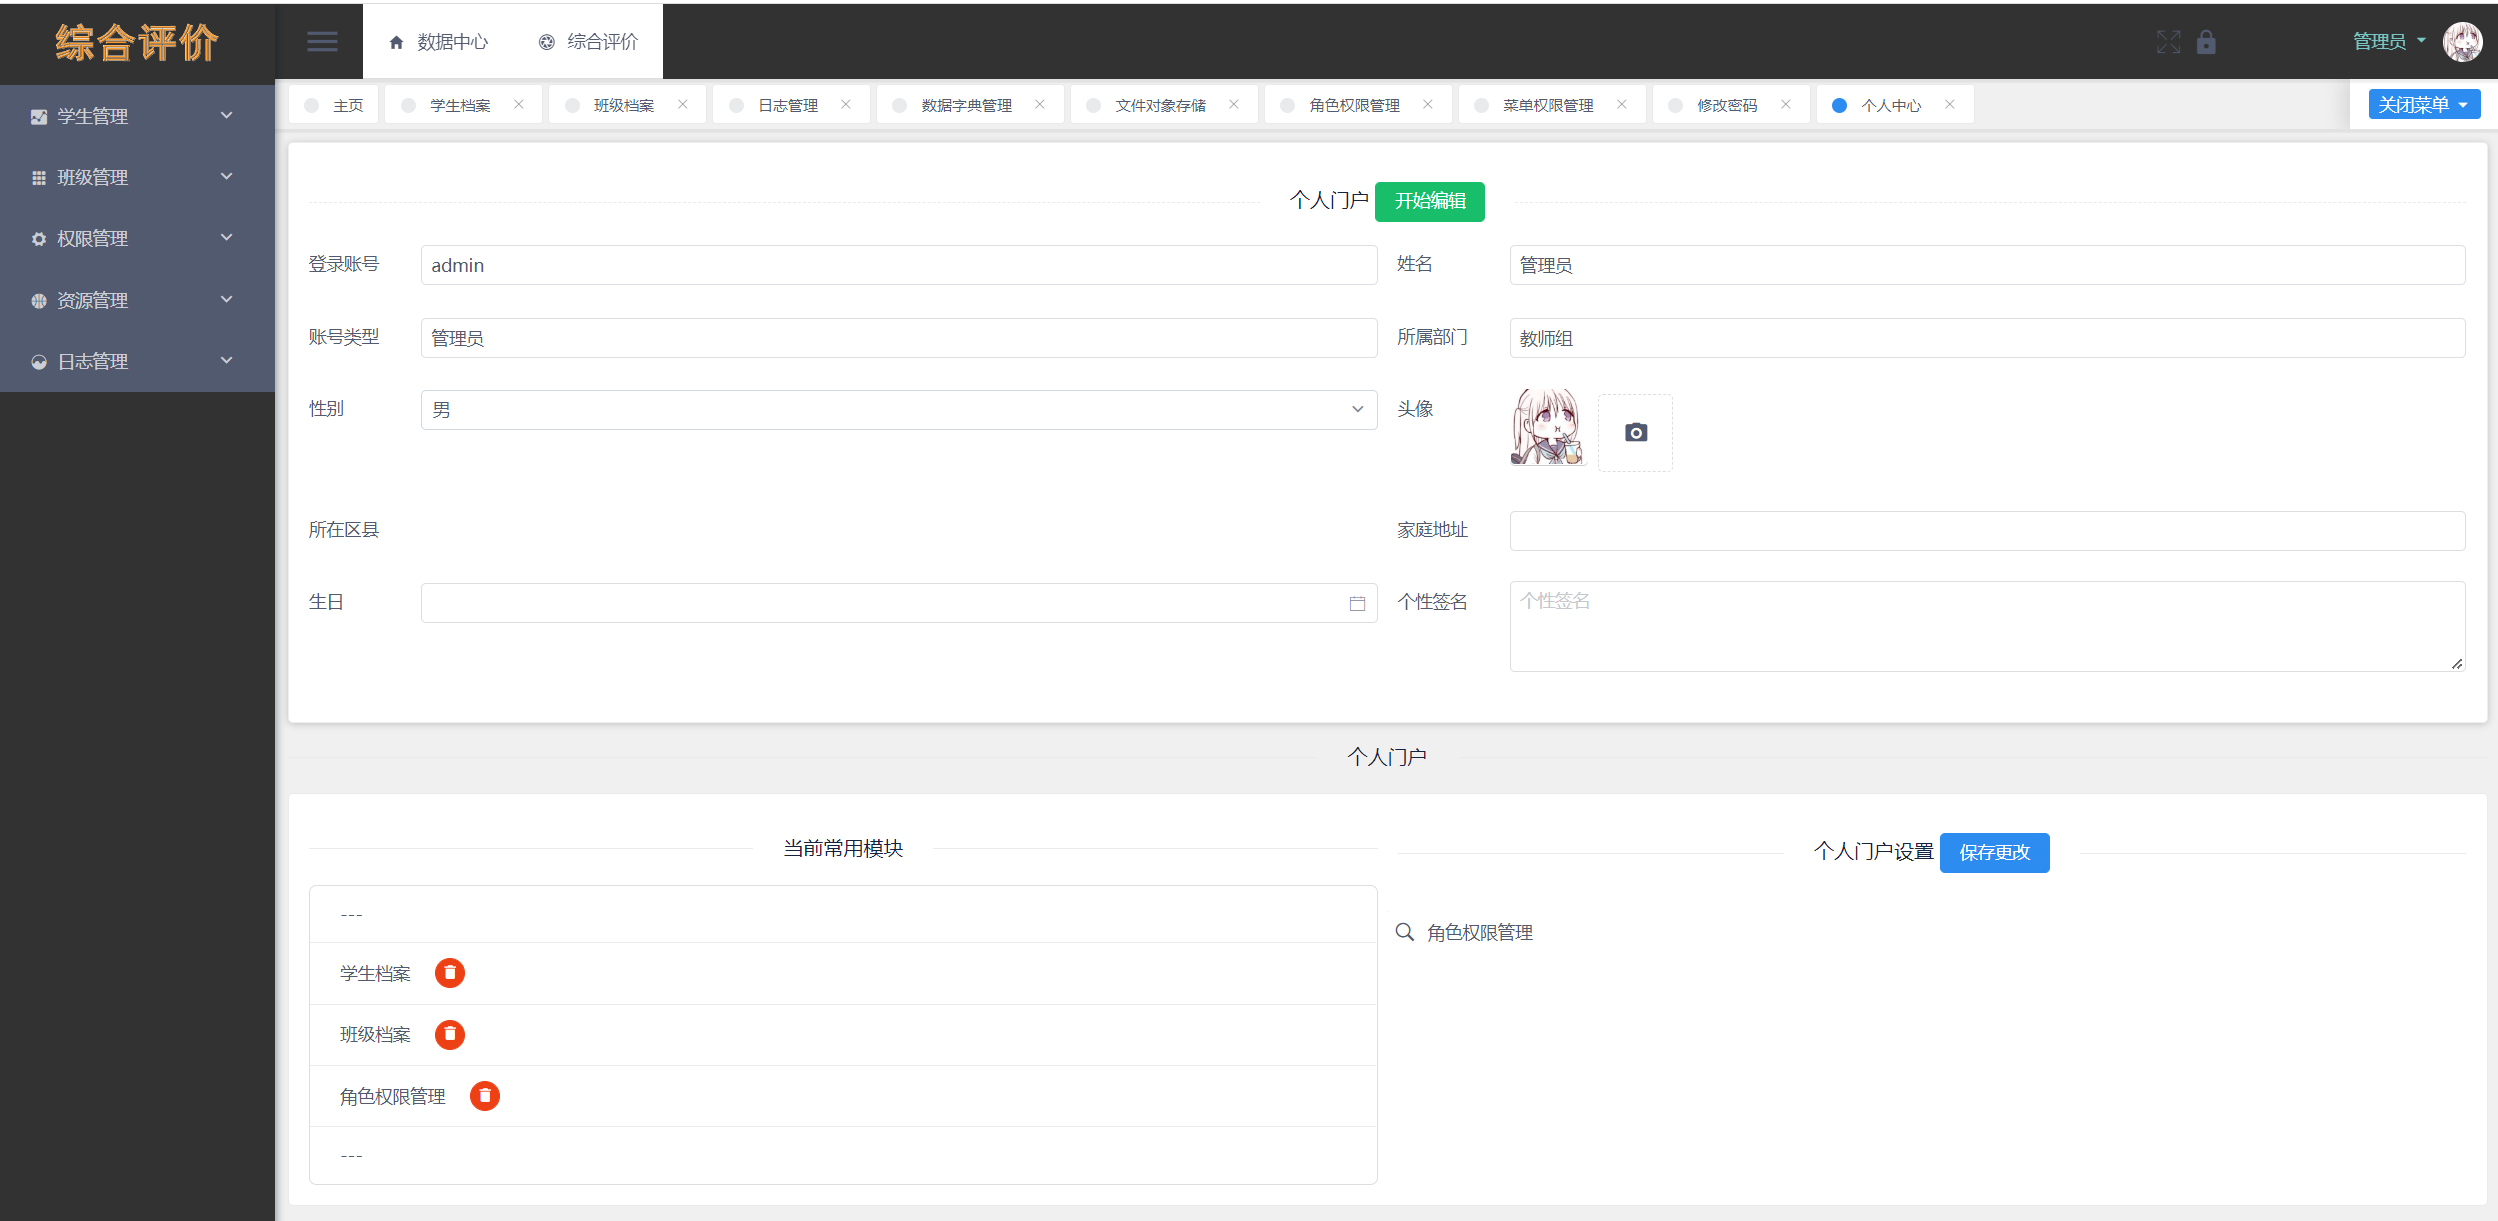Click search icon beside 角色权限管理
This screenshot has height=1221, width=2498.
click(1405, 932)
